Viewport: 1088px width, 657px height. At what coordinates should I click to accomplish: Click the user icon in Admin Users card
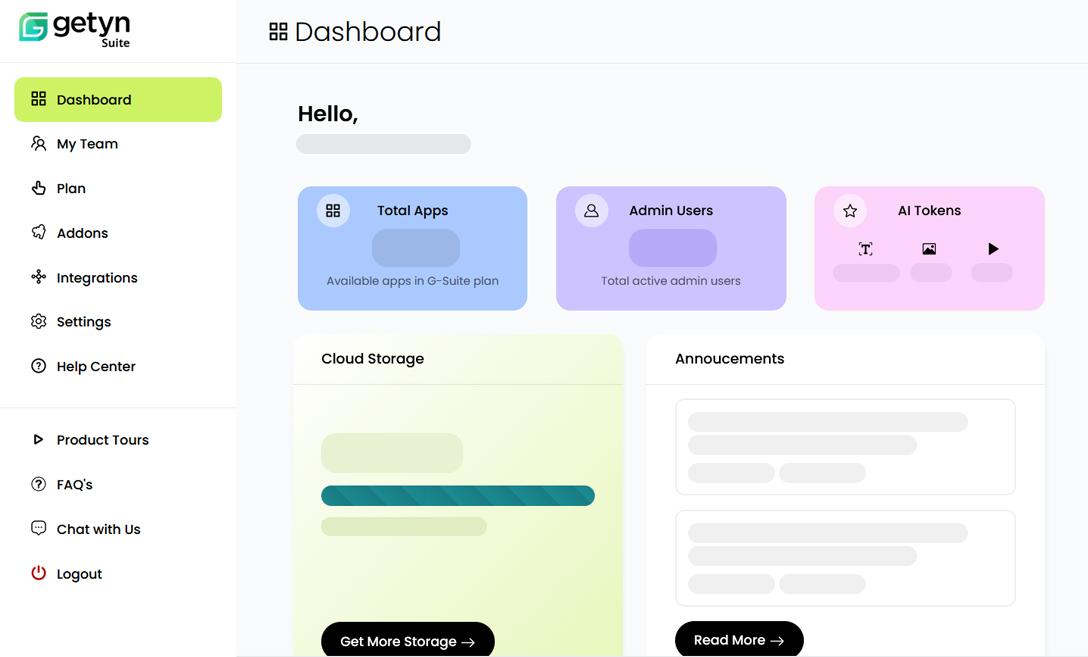pyautogui.click(x=591, y=211)
